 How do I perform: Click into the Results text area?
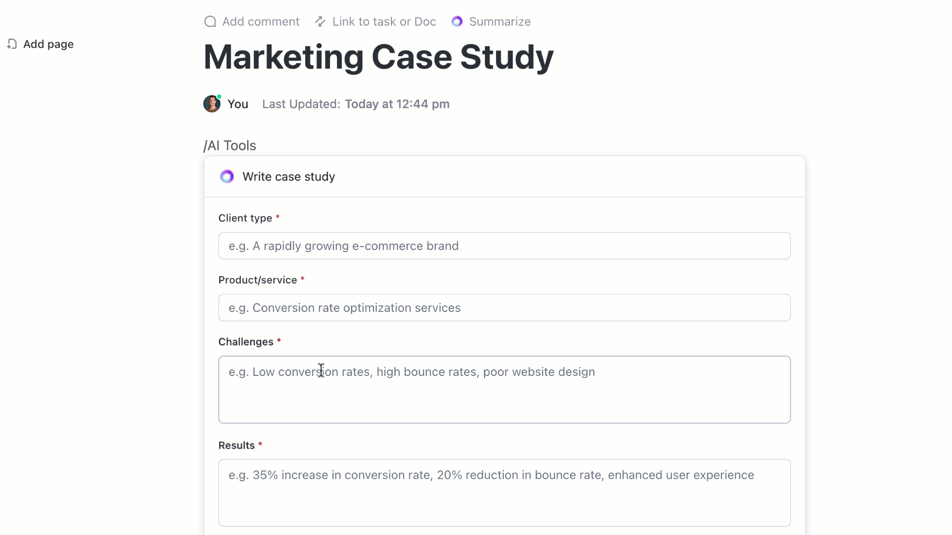[x=504, y=493]
